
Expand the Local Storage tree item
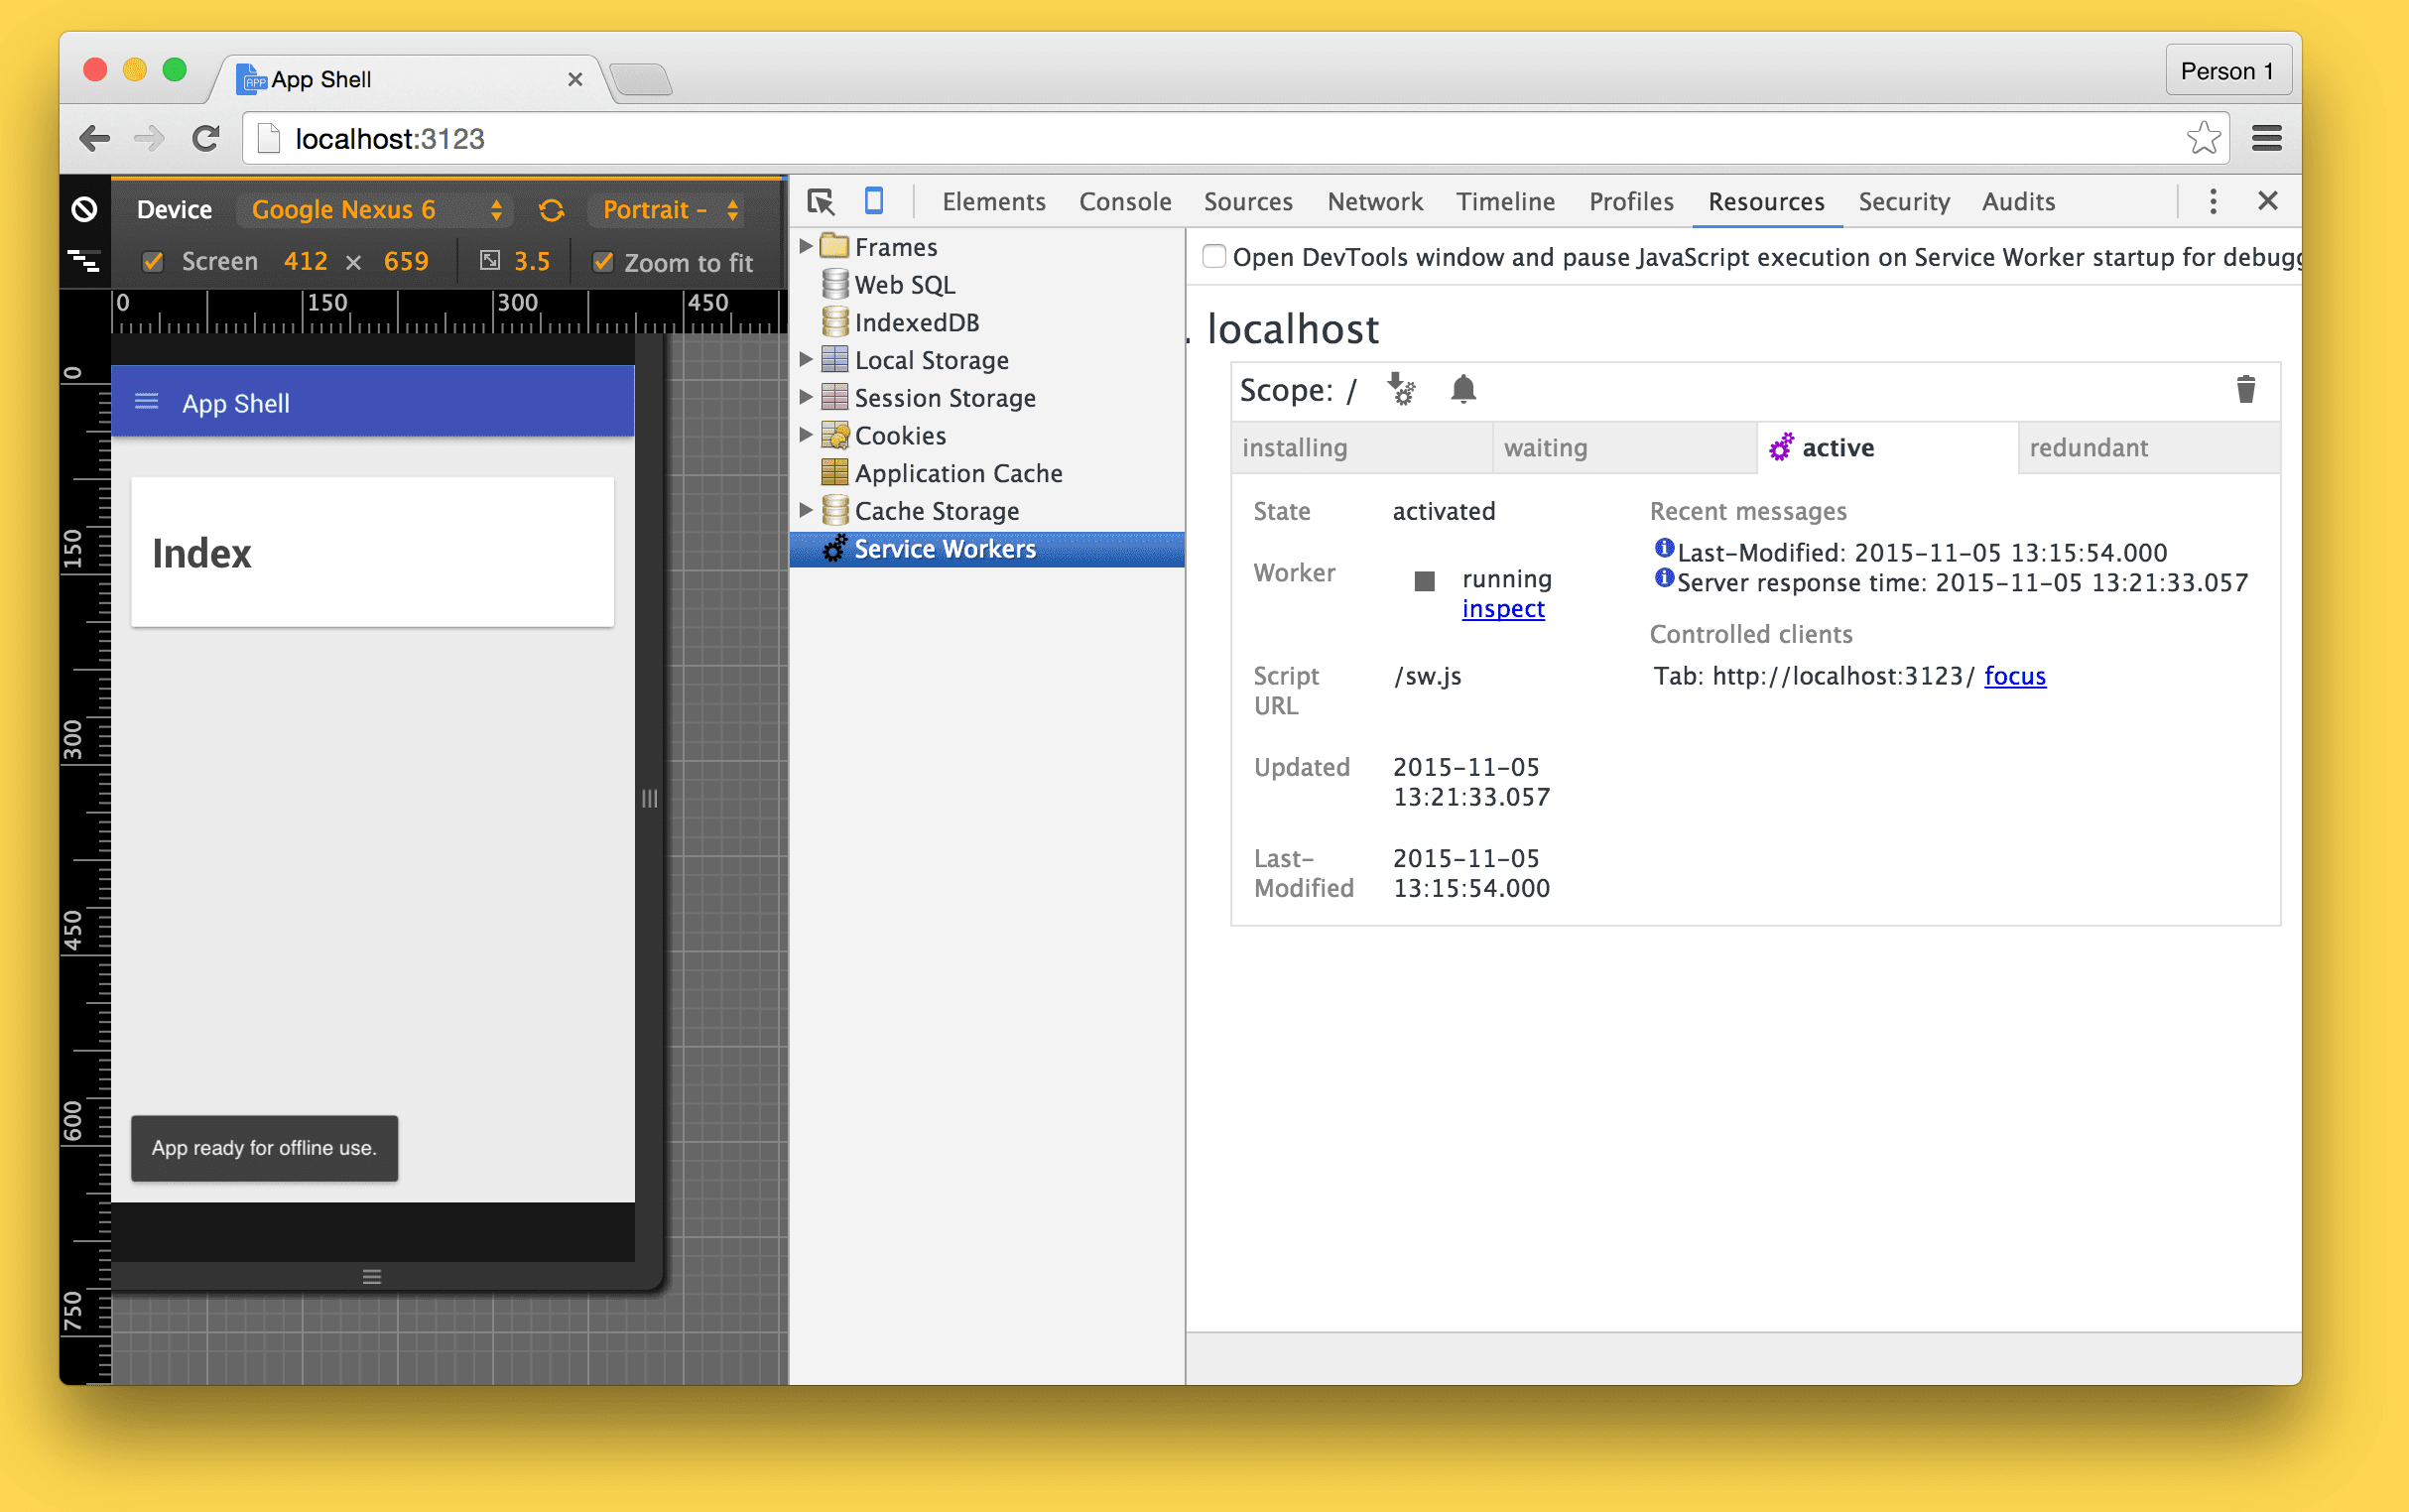(x=810, y=359)
